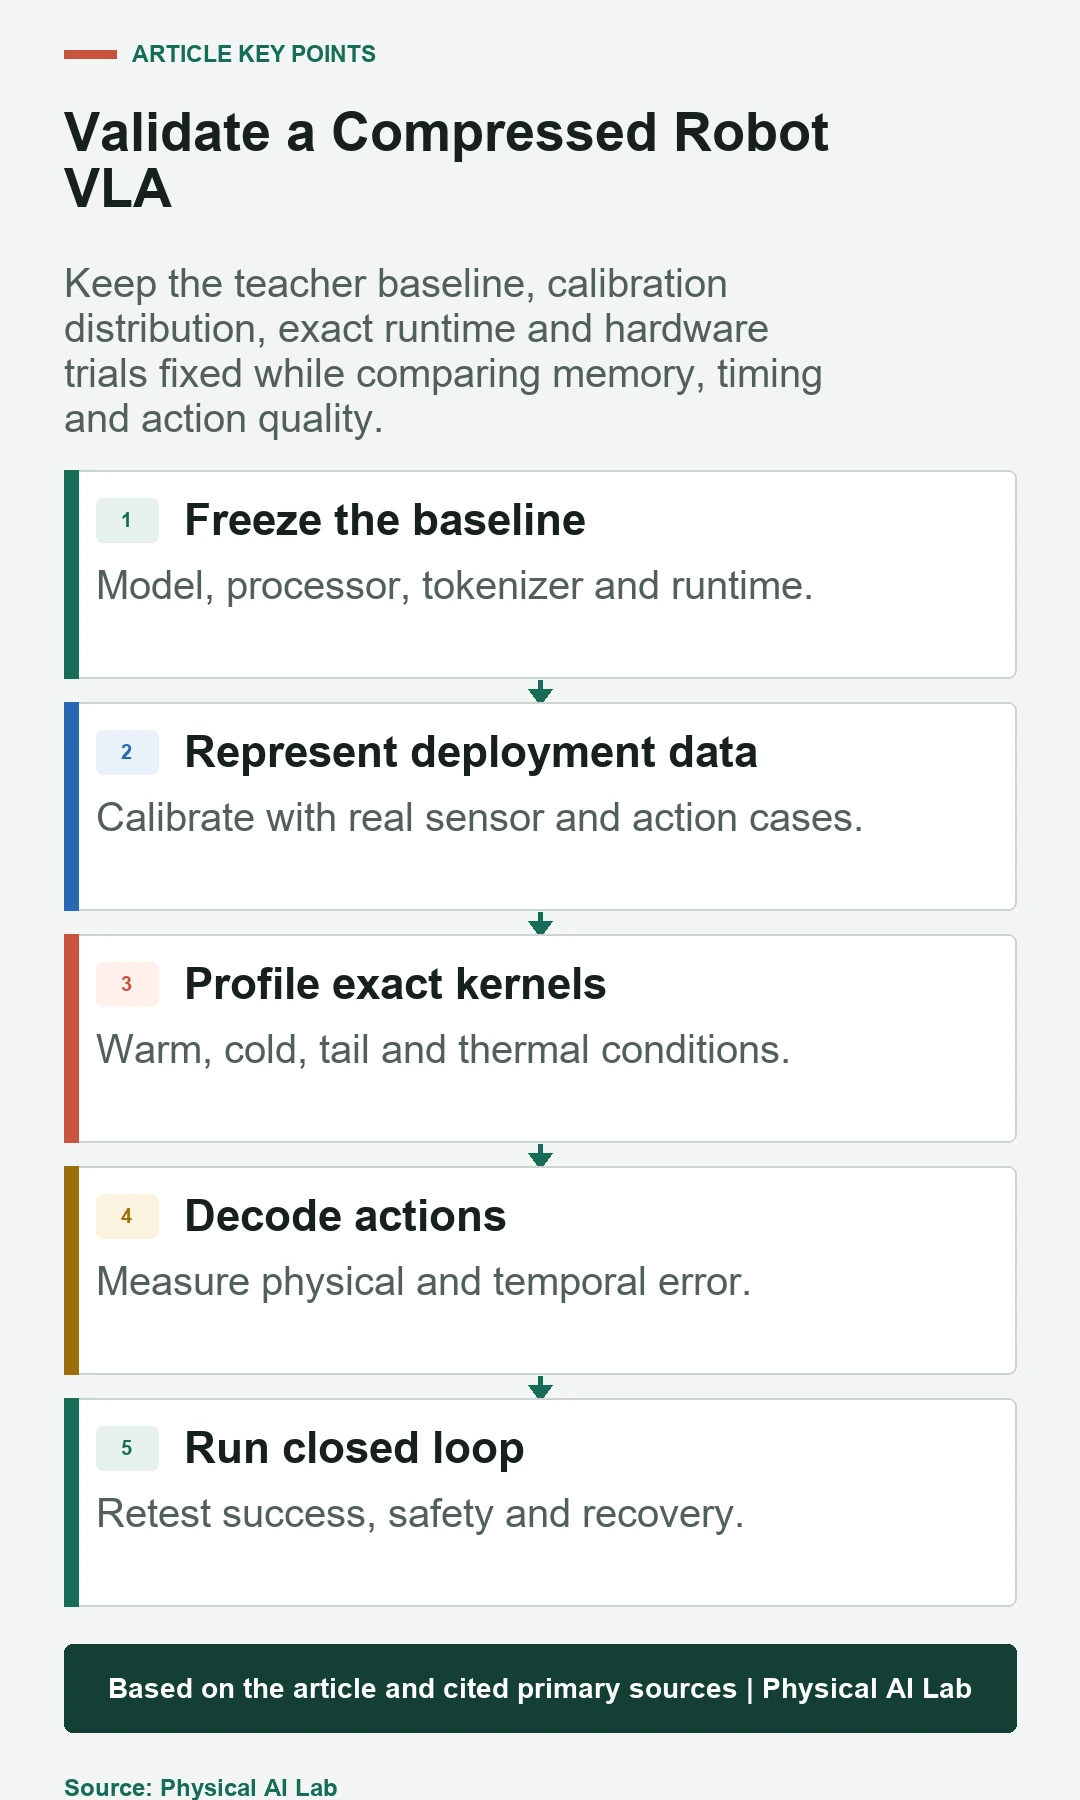Click the Source: Physical AI Lab link

[200, 1787]
